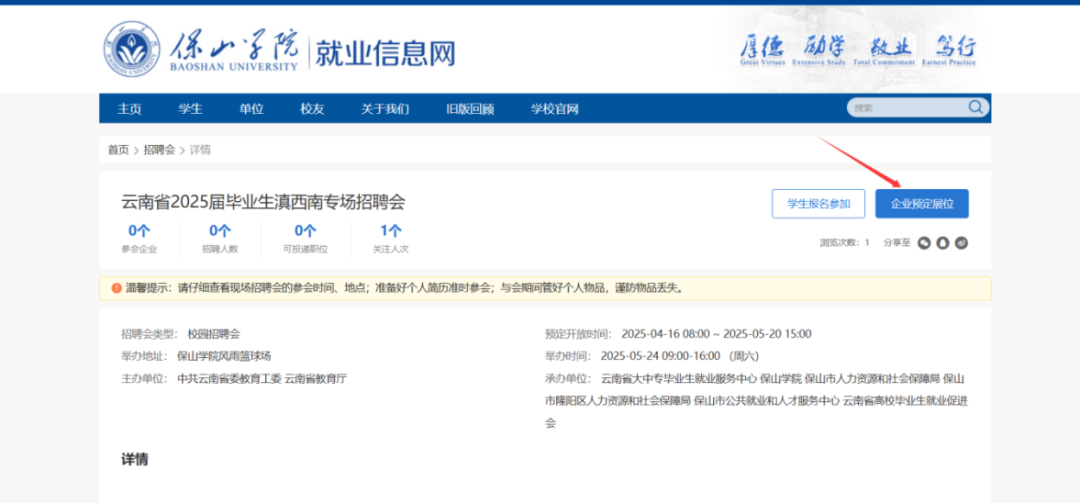Click the 关注人次 count statistic
The width and height of the screenshot is (1080, 504).
[x=391, y=239]
